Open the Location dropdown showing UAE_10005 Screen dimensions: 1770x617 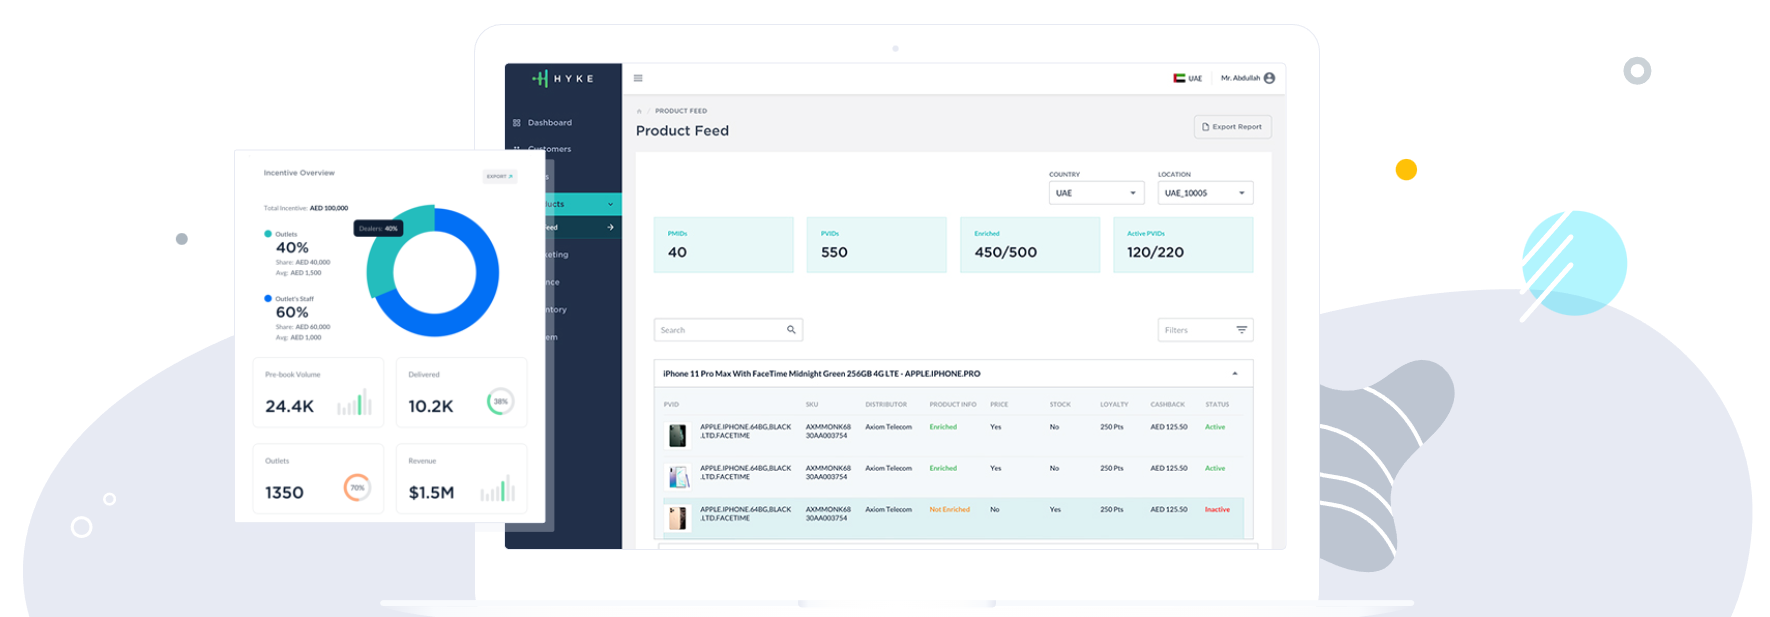click(1205, 193)
